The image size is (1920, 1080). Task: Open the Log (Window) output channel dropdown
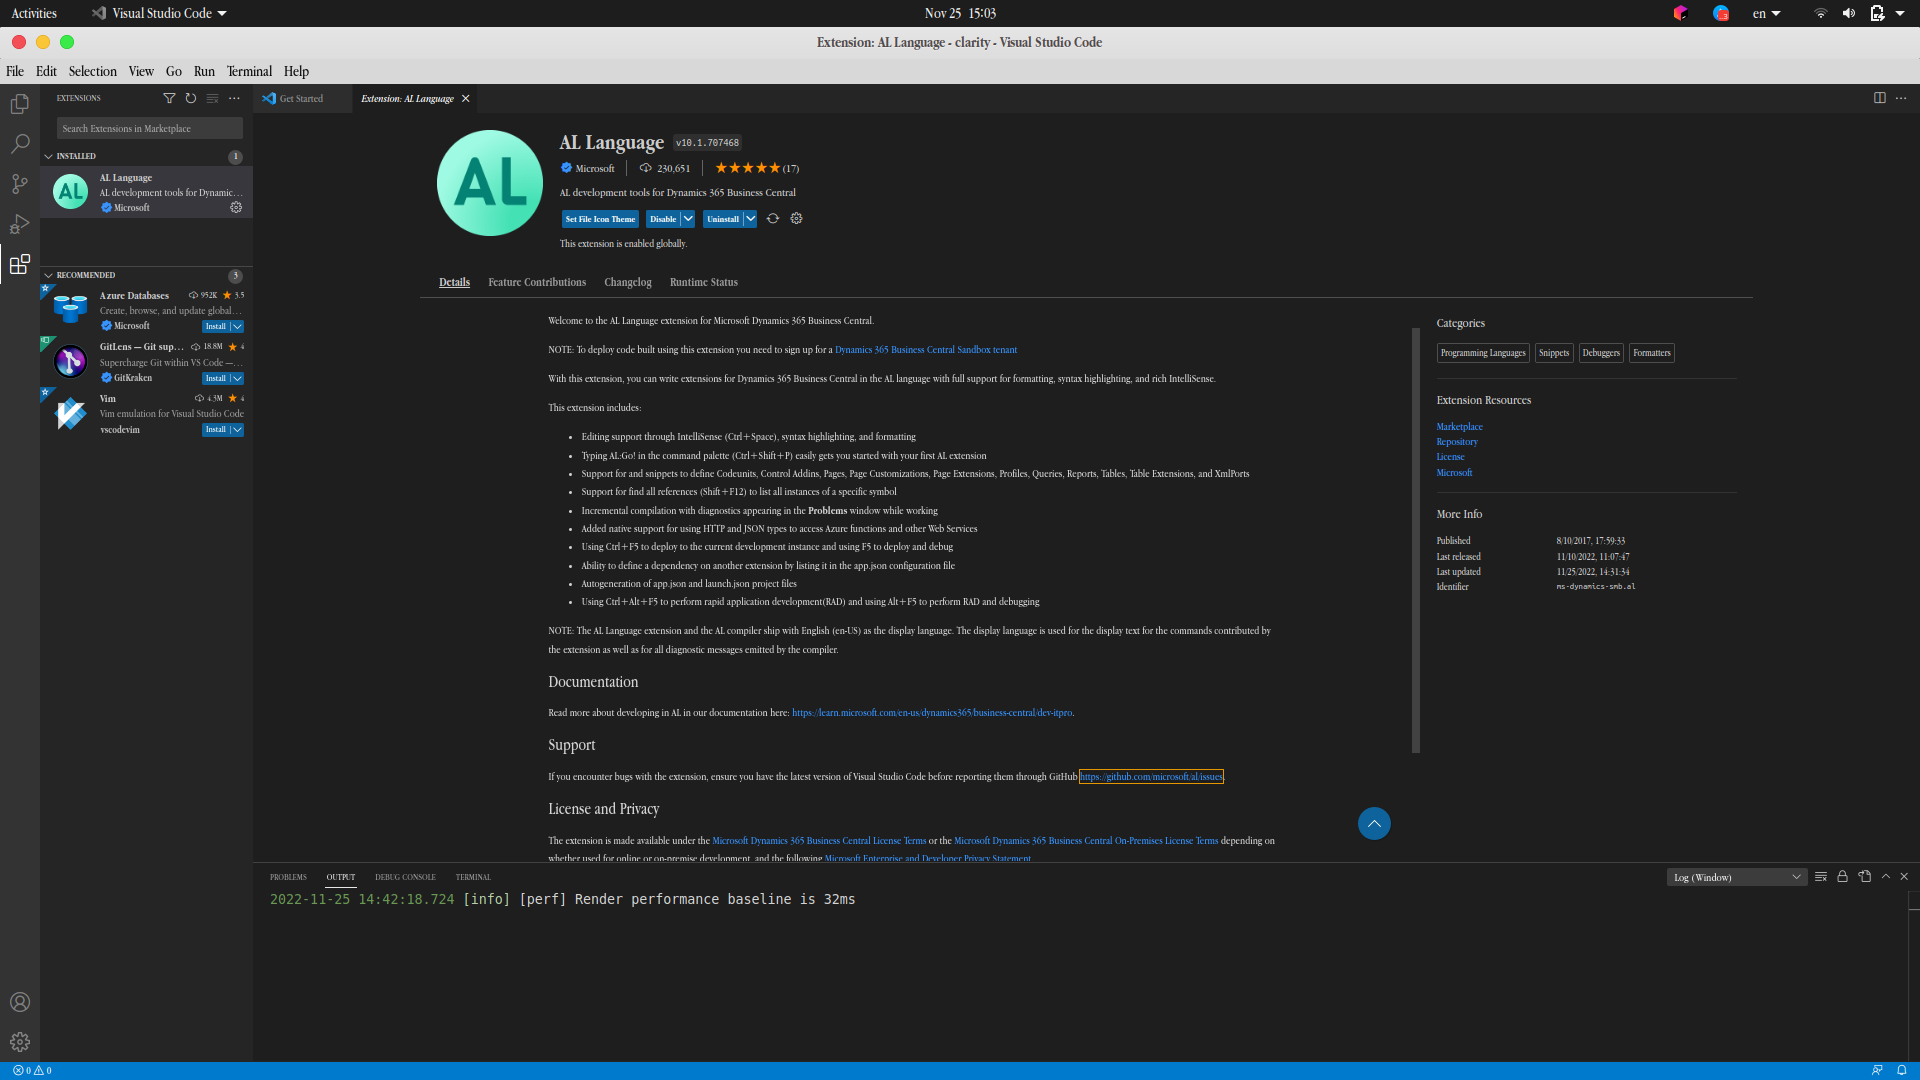(x=1736, y=876)
